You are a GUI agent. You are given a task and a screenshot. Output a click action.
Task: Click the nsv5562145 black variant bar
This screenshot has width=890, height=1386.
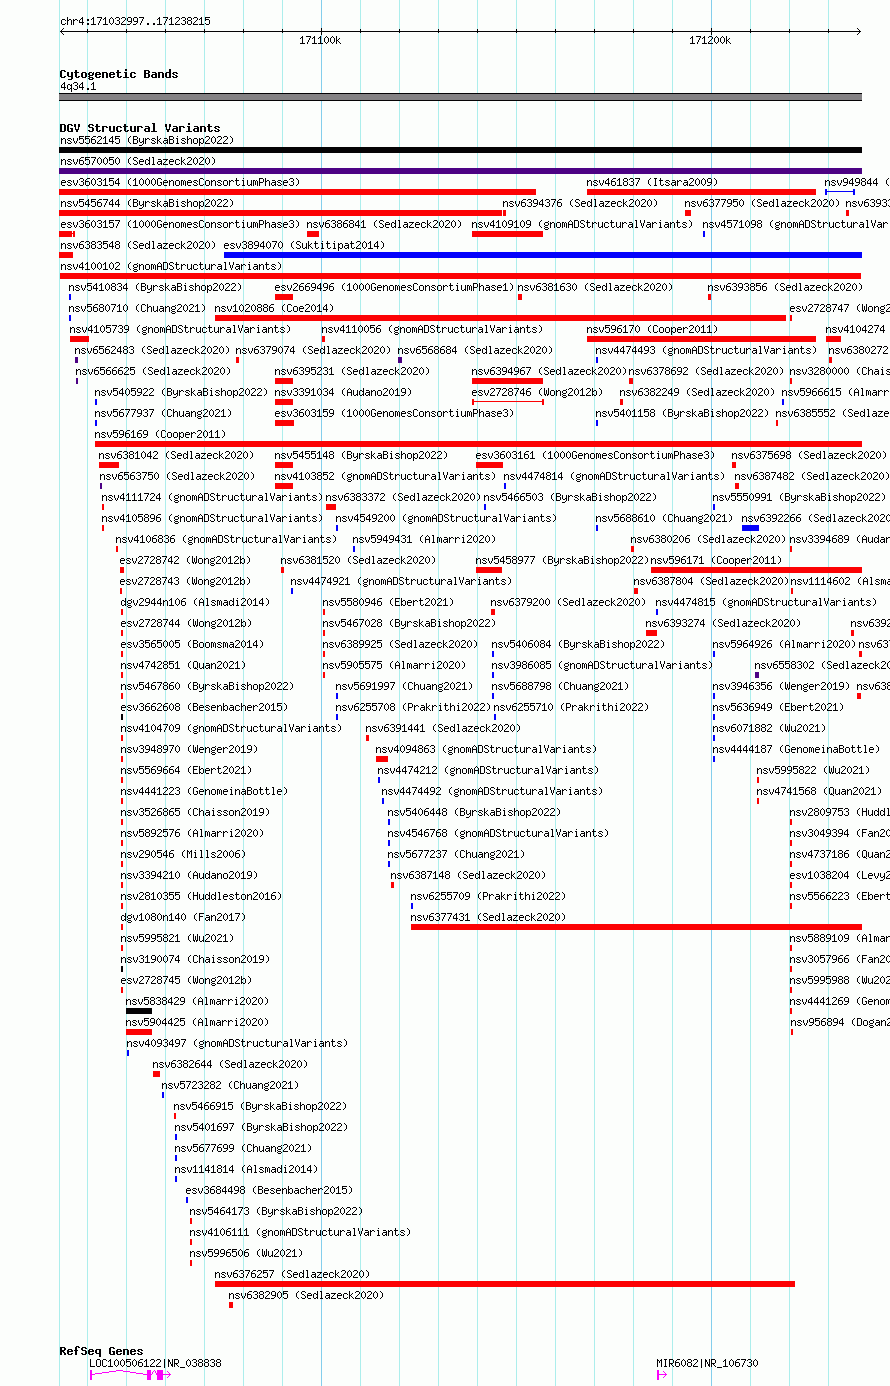click(x=460, y=150)
